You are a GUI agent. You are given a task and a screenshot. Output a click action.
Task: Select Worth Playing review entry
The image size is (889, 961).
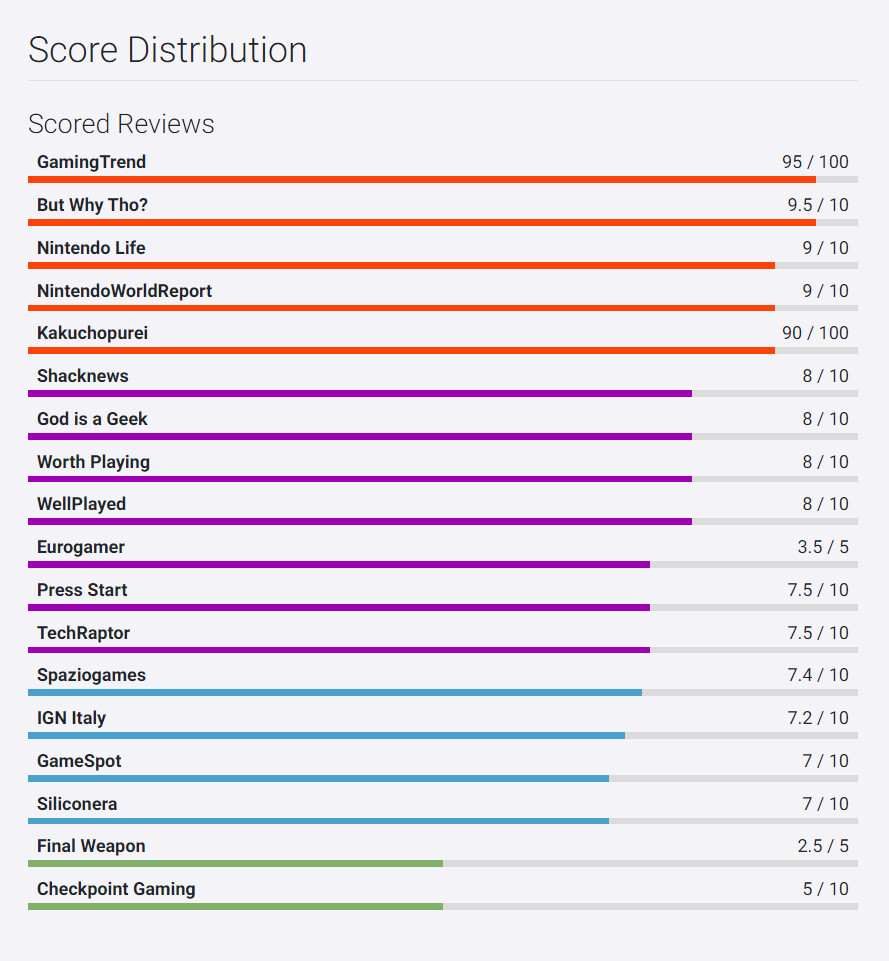click(x=93, y=462)
